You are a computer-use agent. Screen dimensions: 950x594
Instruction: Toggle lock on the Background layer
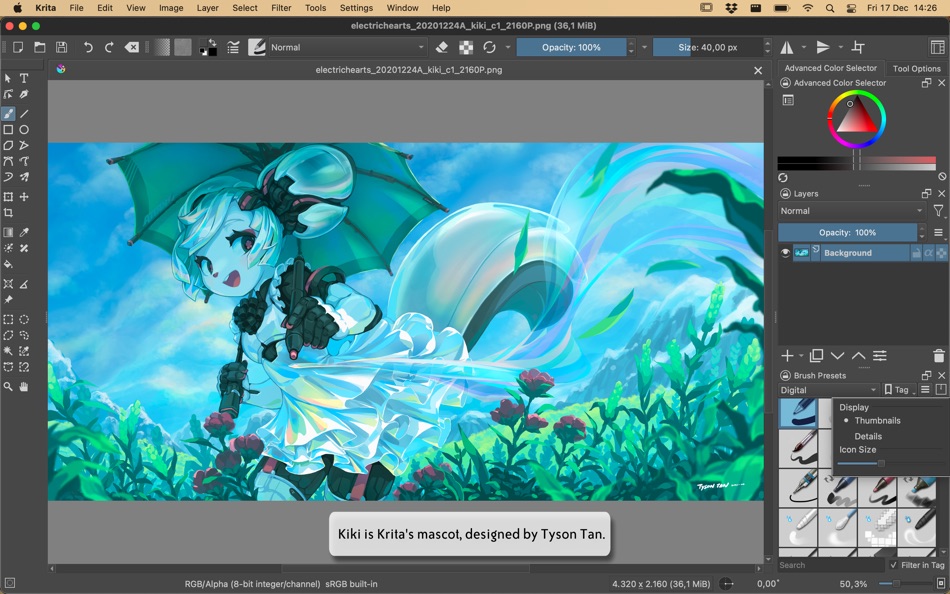(x=917, y=253)
